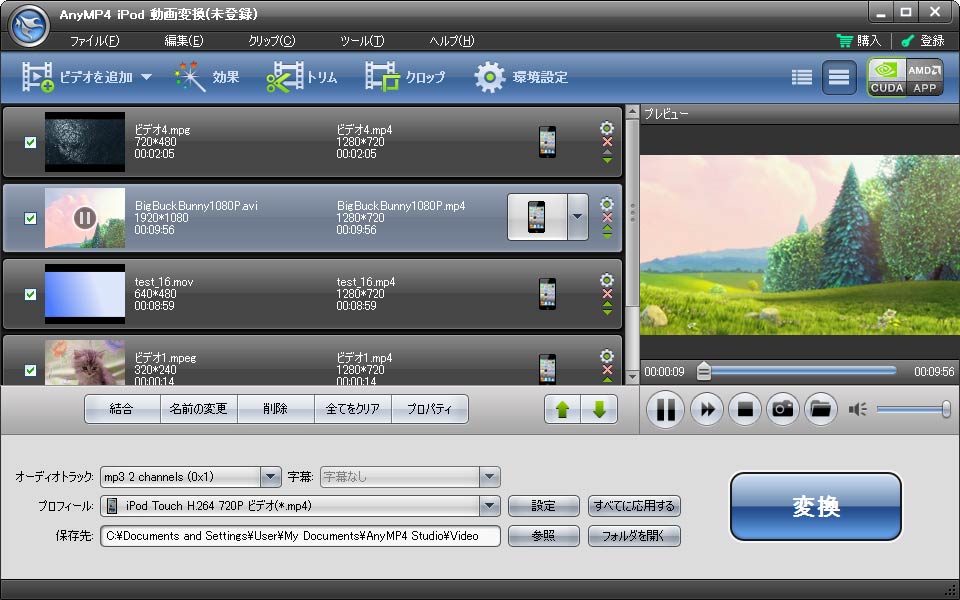The image size is (960, 600).
Task: Open the ツール(T) menu
Action: point(361,41)
